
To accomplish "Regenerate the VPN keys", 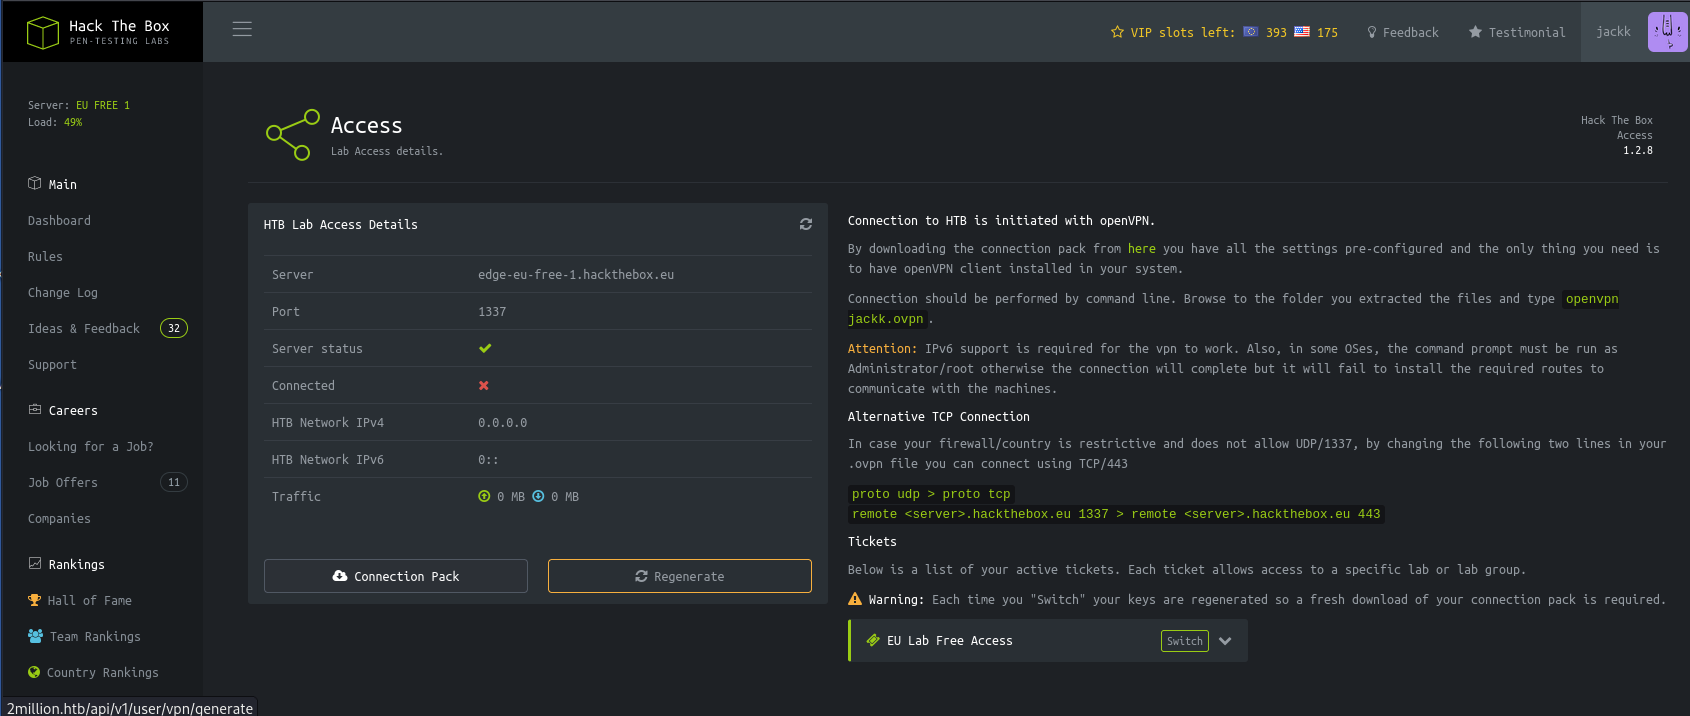I will pos(680,576).
